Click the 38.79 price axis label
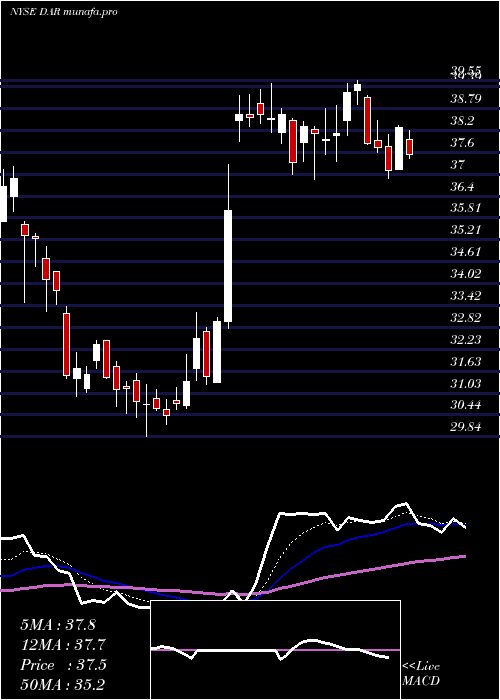500x700 pixels. [466, 98]
